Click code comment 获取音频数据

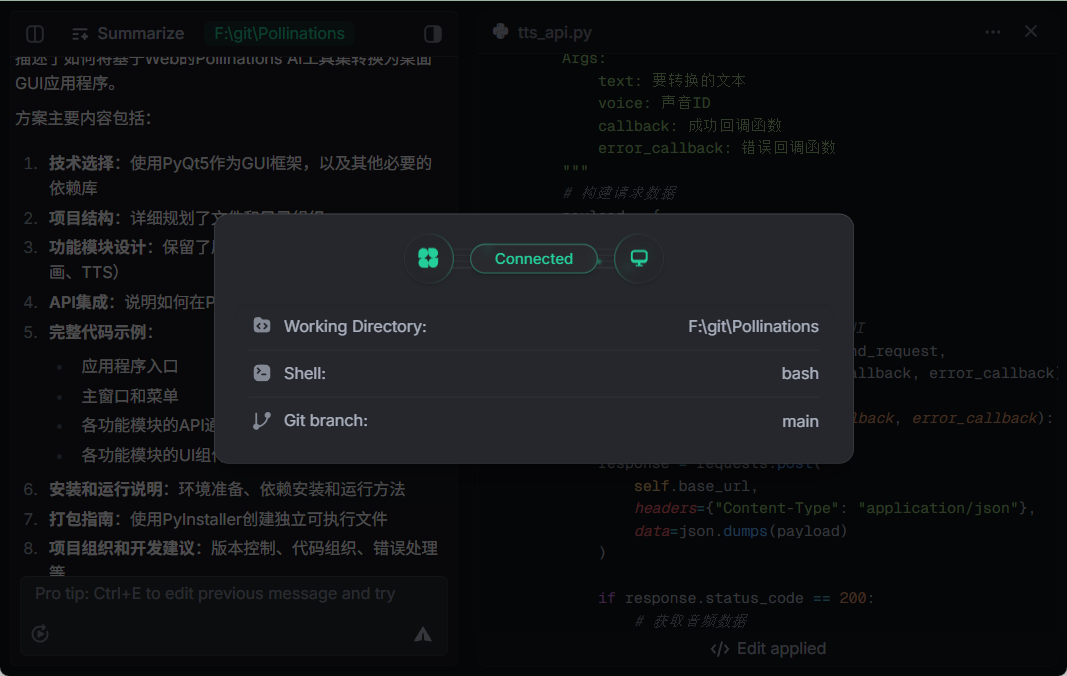(x=691, y=621)
